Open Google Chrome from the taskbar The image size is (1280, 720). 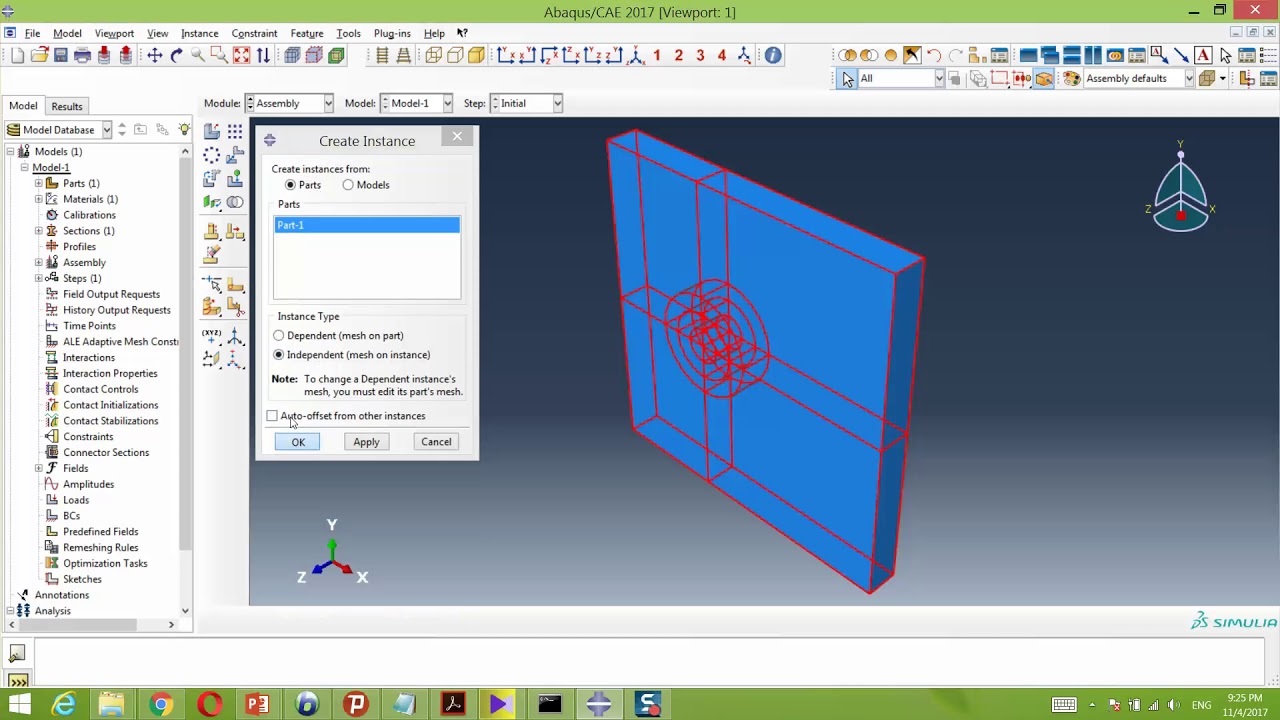(160, 705)
